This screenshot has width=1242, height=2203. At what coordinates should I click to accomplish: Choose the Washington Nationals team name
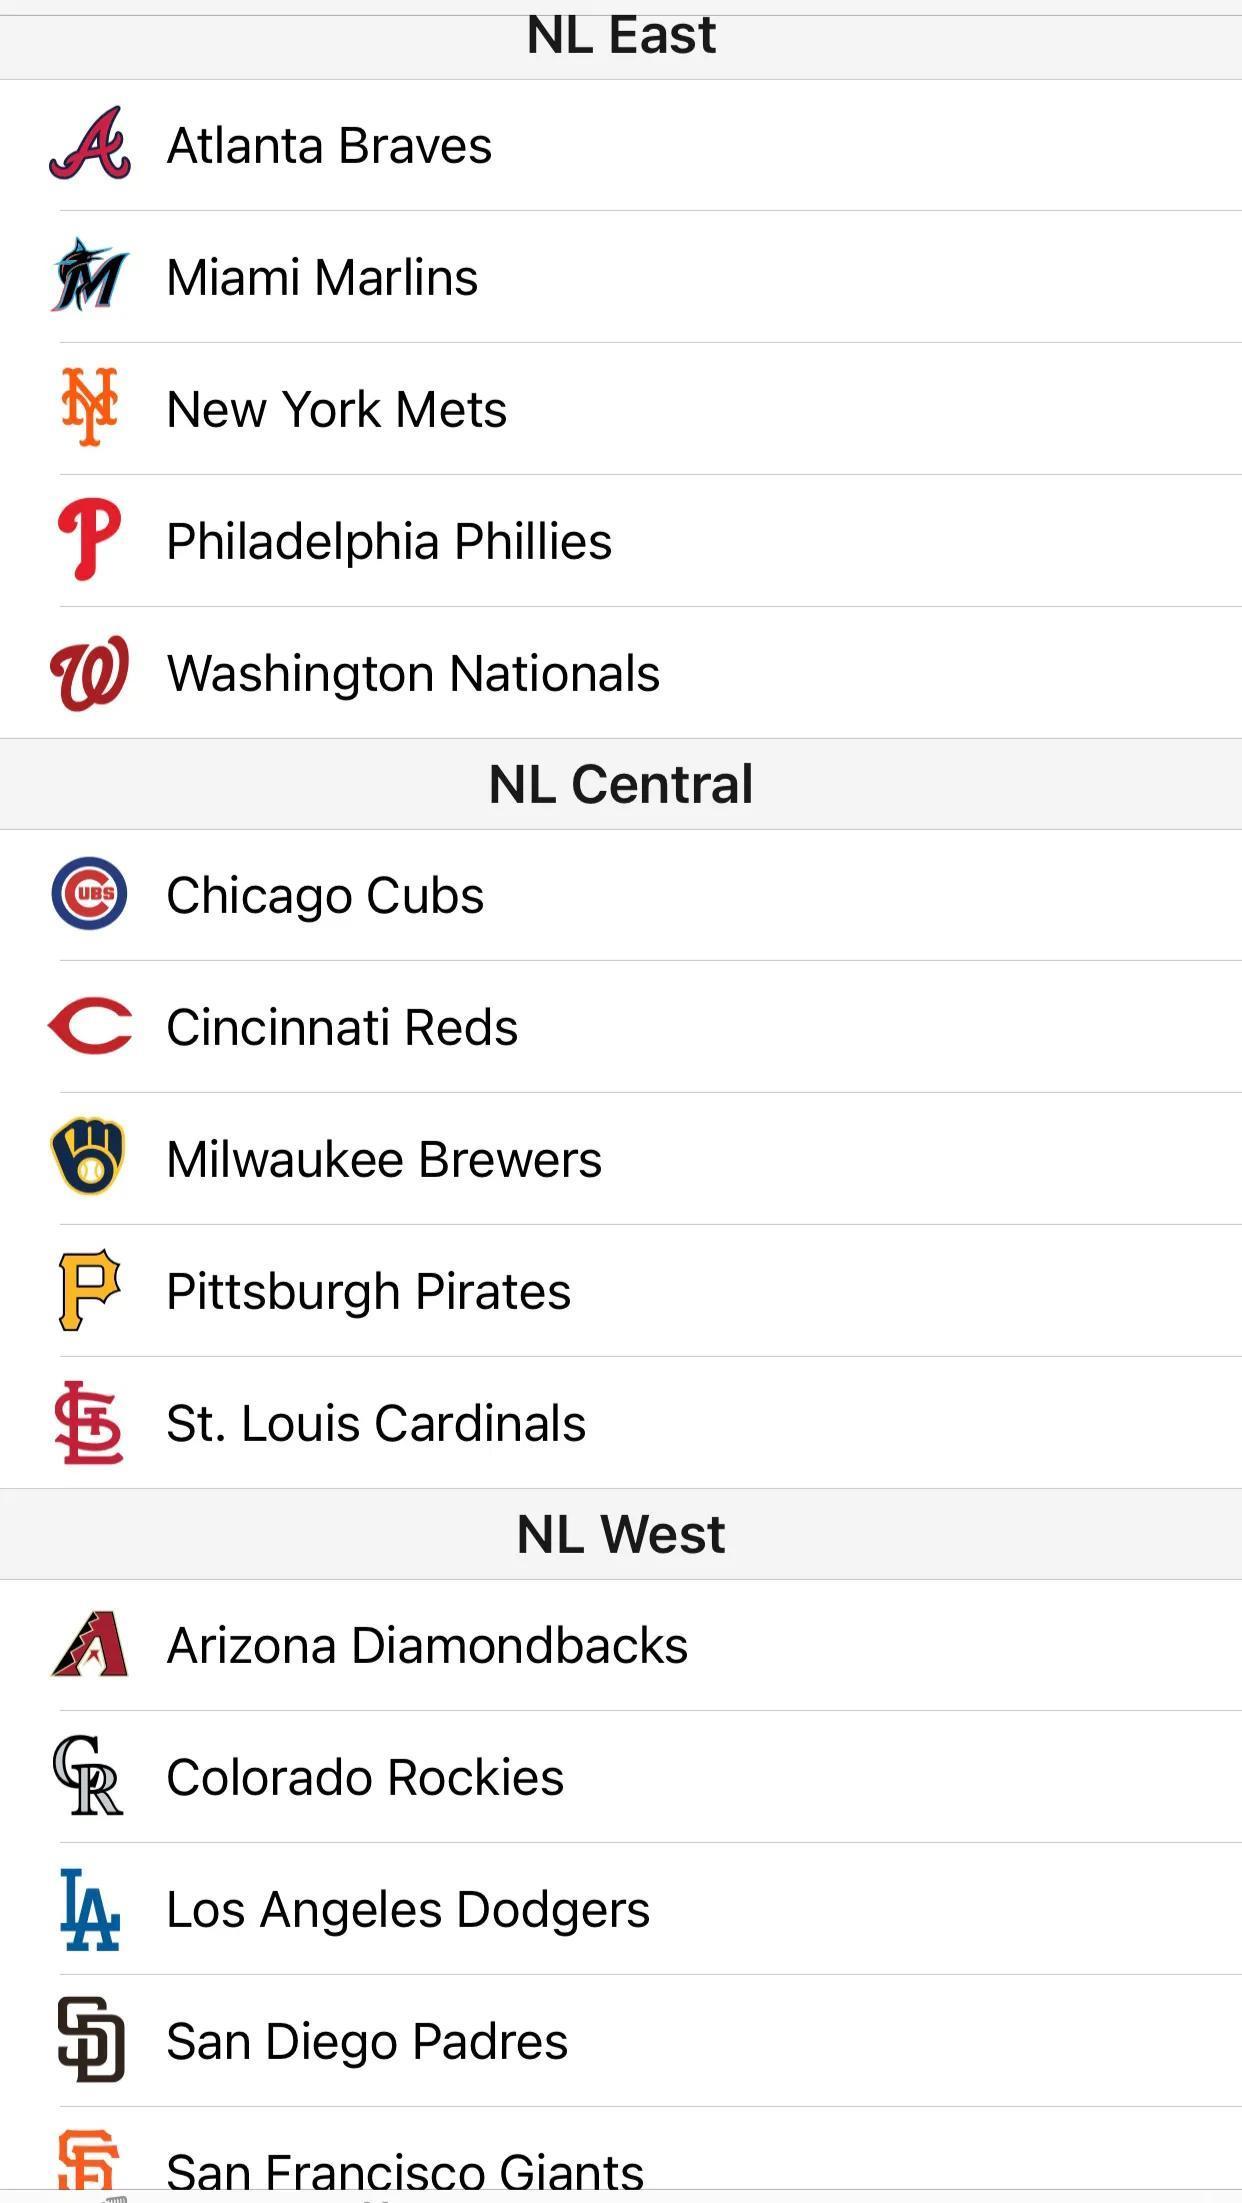pyautogui.click(x=413, y=673)
